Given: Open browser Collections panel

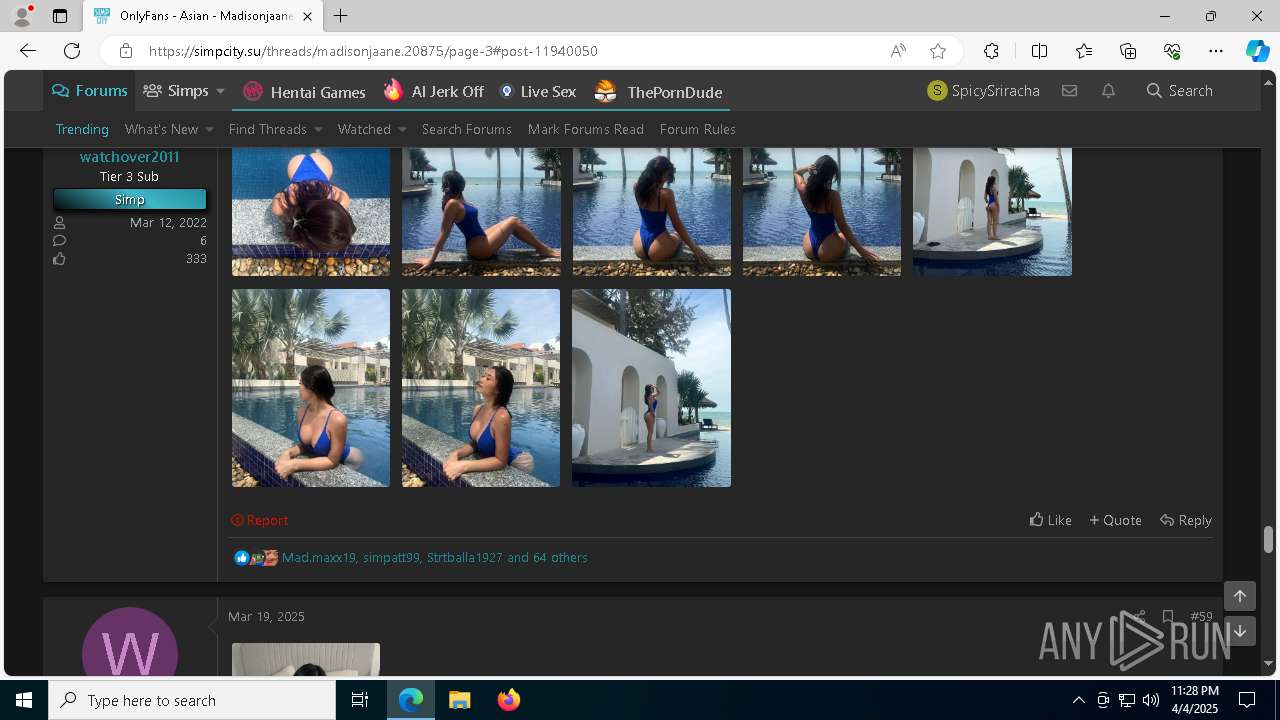Looking at the screenshot, I should pos(1128,51).
